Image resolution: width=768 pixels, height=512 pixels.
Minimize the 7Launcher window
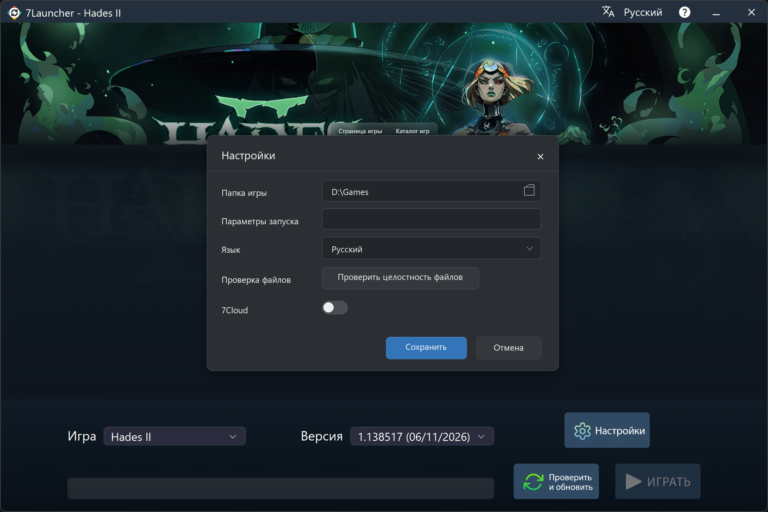716,13
